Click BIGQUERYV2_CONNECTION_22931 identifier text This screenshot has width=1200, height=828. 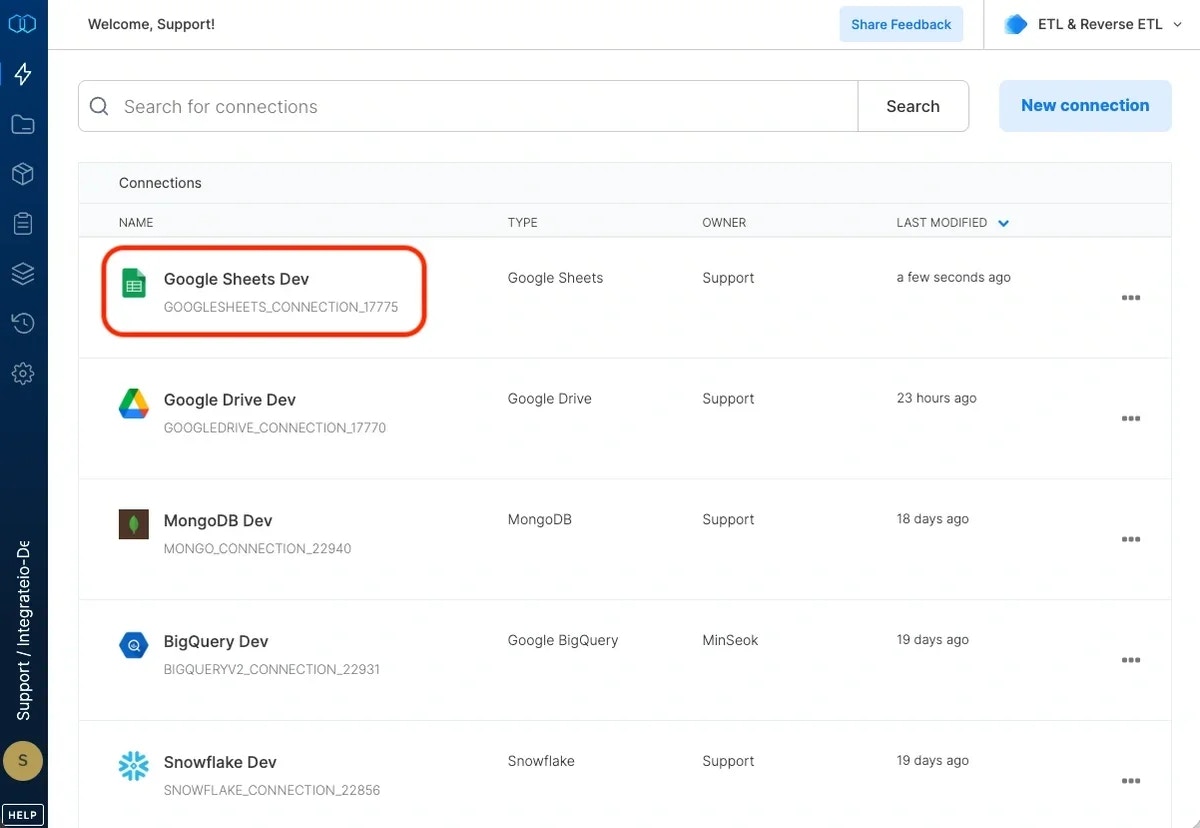[x=272, y=669]
